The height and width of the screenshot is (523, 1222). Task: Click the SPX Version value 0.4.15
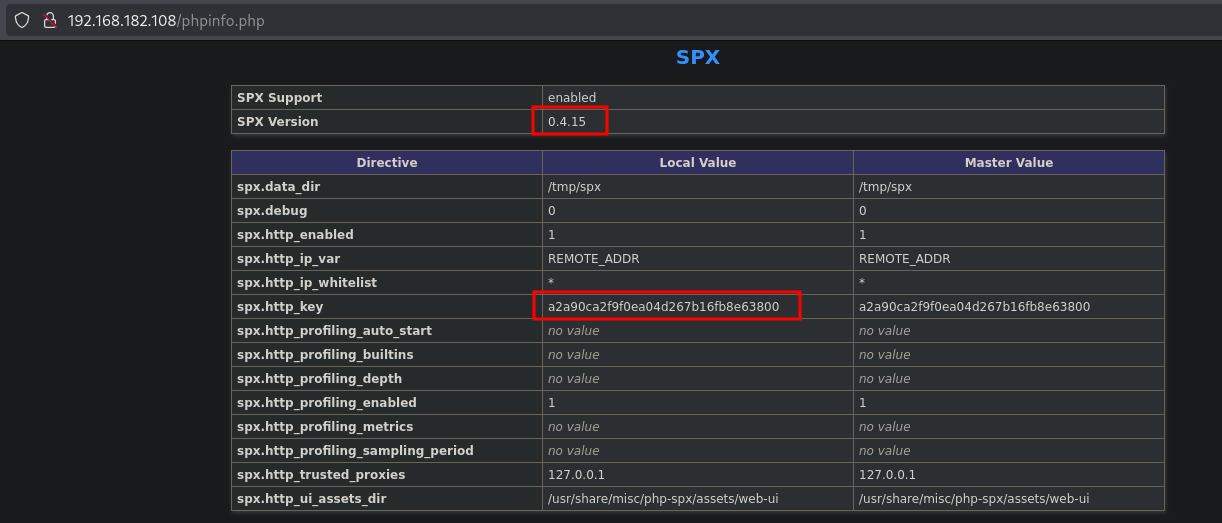[567, 122]
